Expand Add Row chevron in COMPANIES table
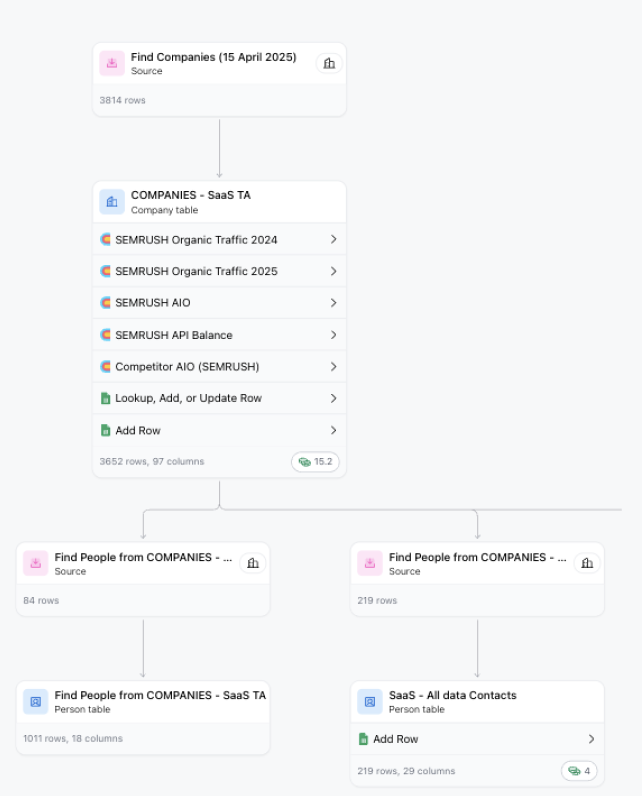This screenshot has width=642, height=796. tap(333, 430)
